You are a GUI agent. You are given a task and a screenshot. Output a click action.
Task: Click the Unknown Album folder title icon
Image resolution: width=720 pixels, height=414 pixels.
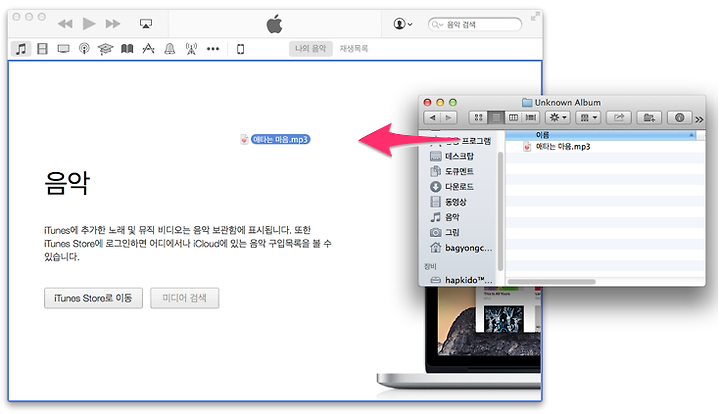click(527, 102)
